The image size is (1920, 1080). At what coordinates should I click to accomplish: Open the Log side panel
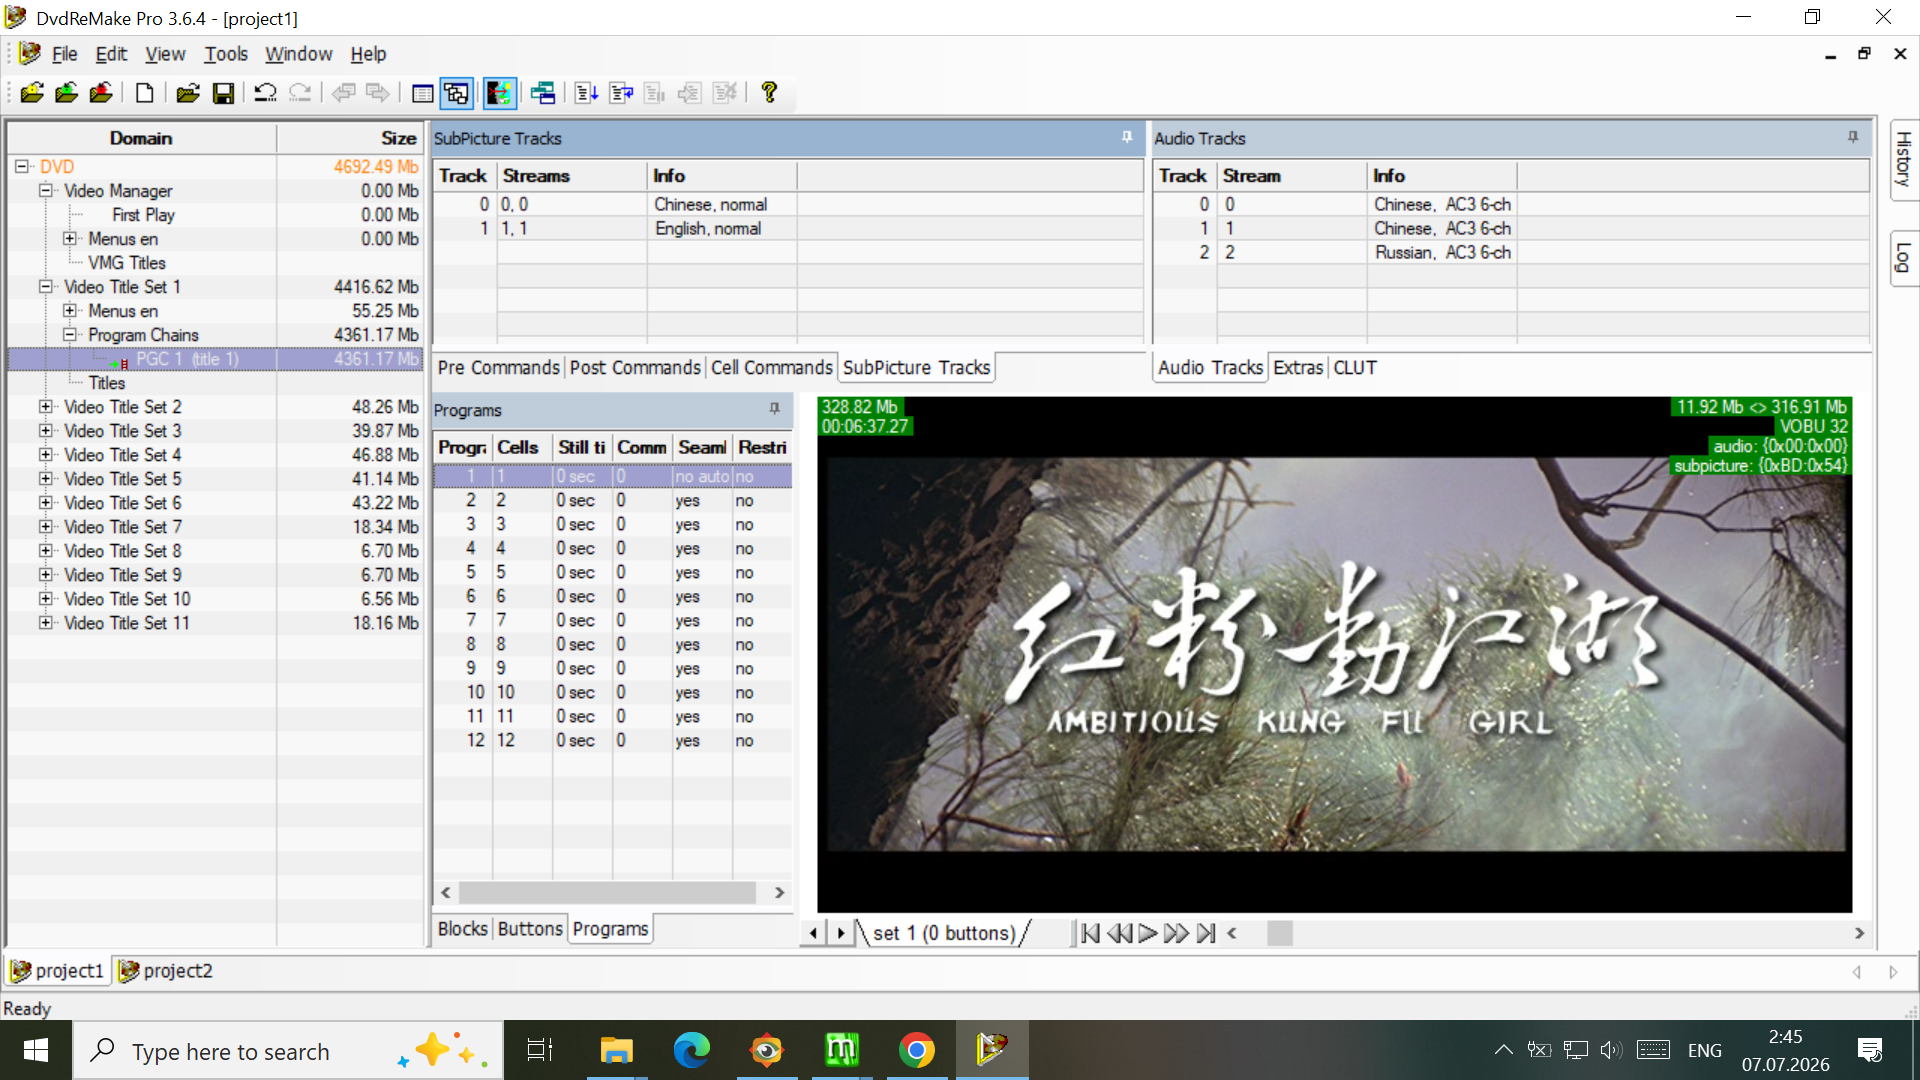(x=1903, y=258)
